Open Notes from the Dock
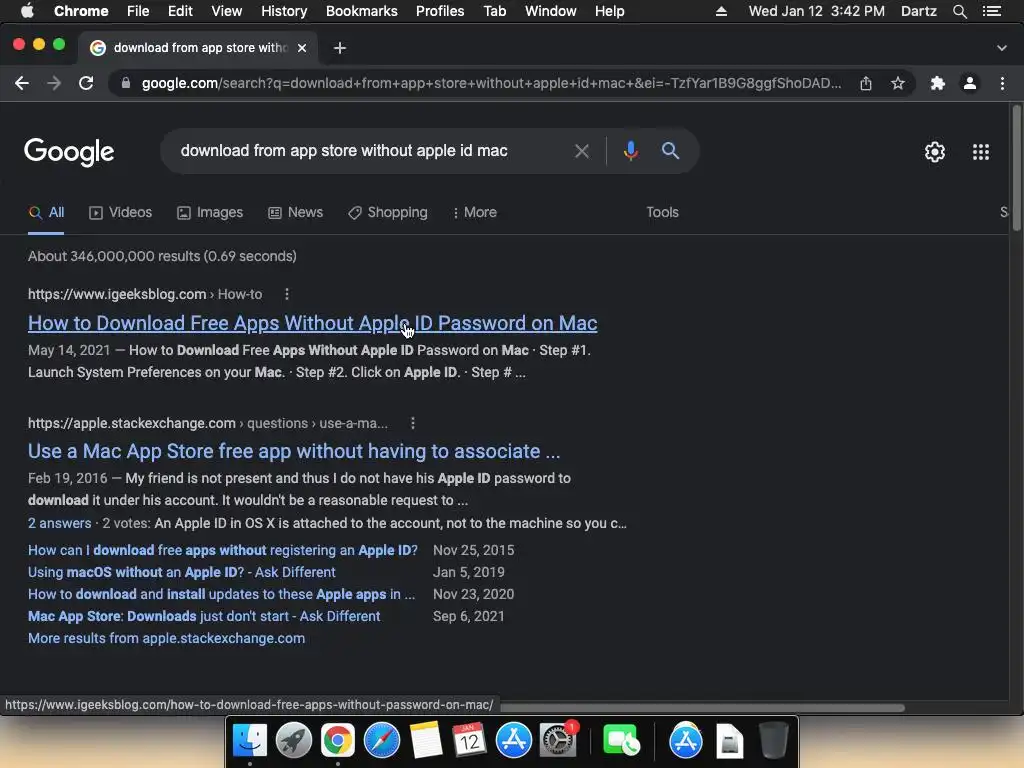 [x=426, y=740]
